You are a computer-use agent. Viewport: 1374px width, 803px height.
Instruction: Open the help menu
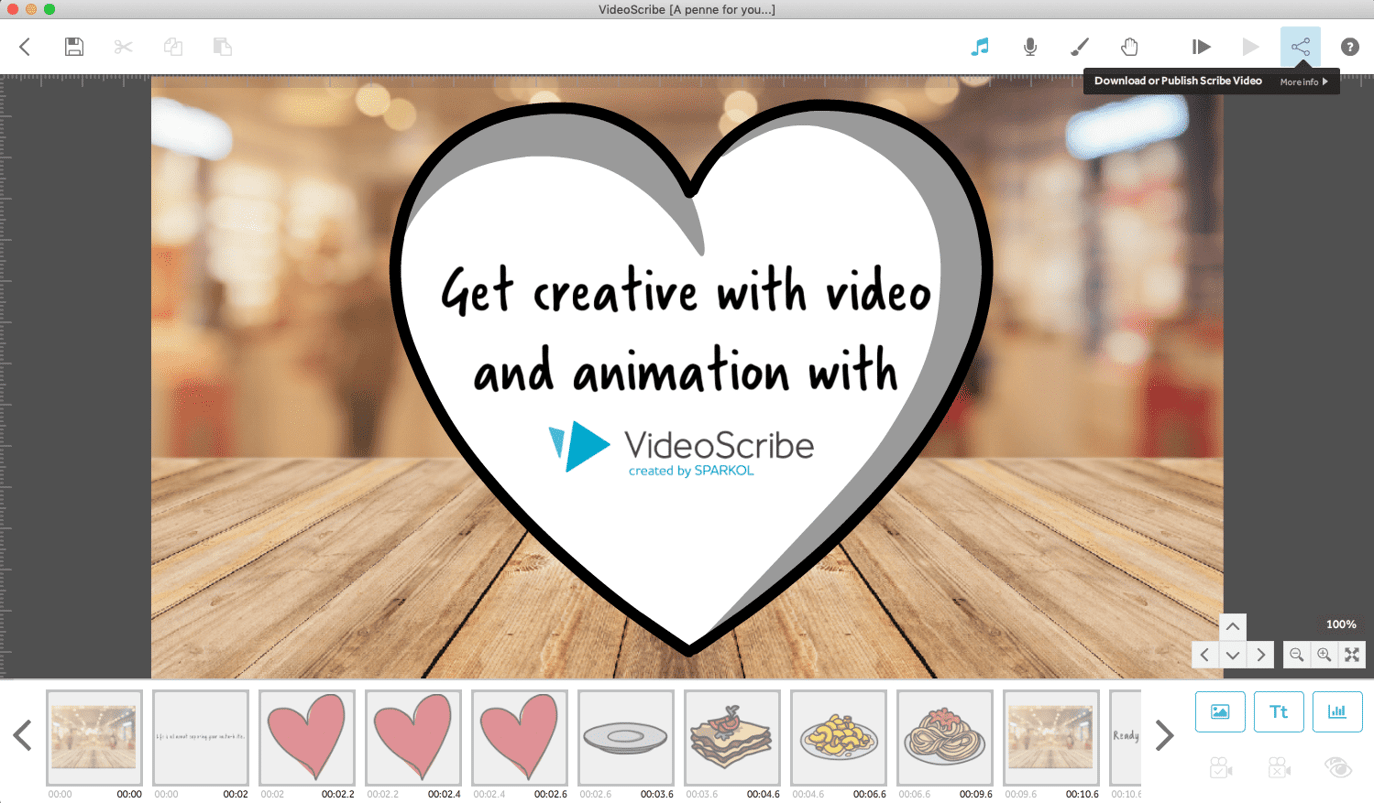pos(1349,46)
